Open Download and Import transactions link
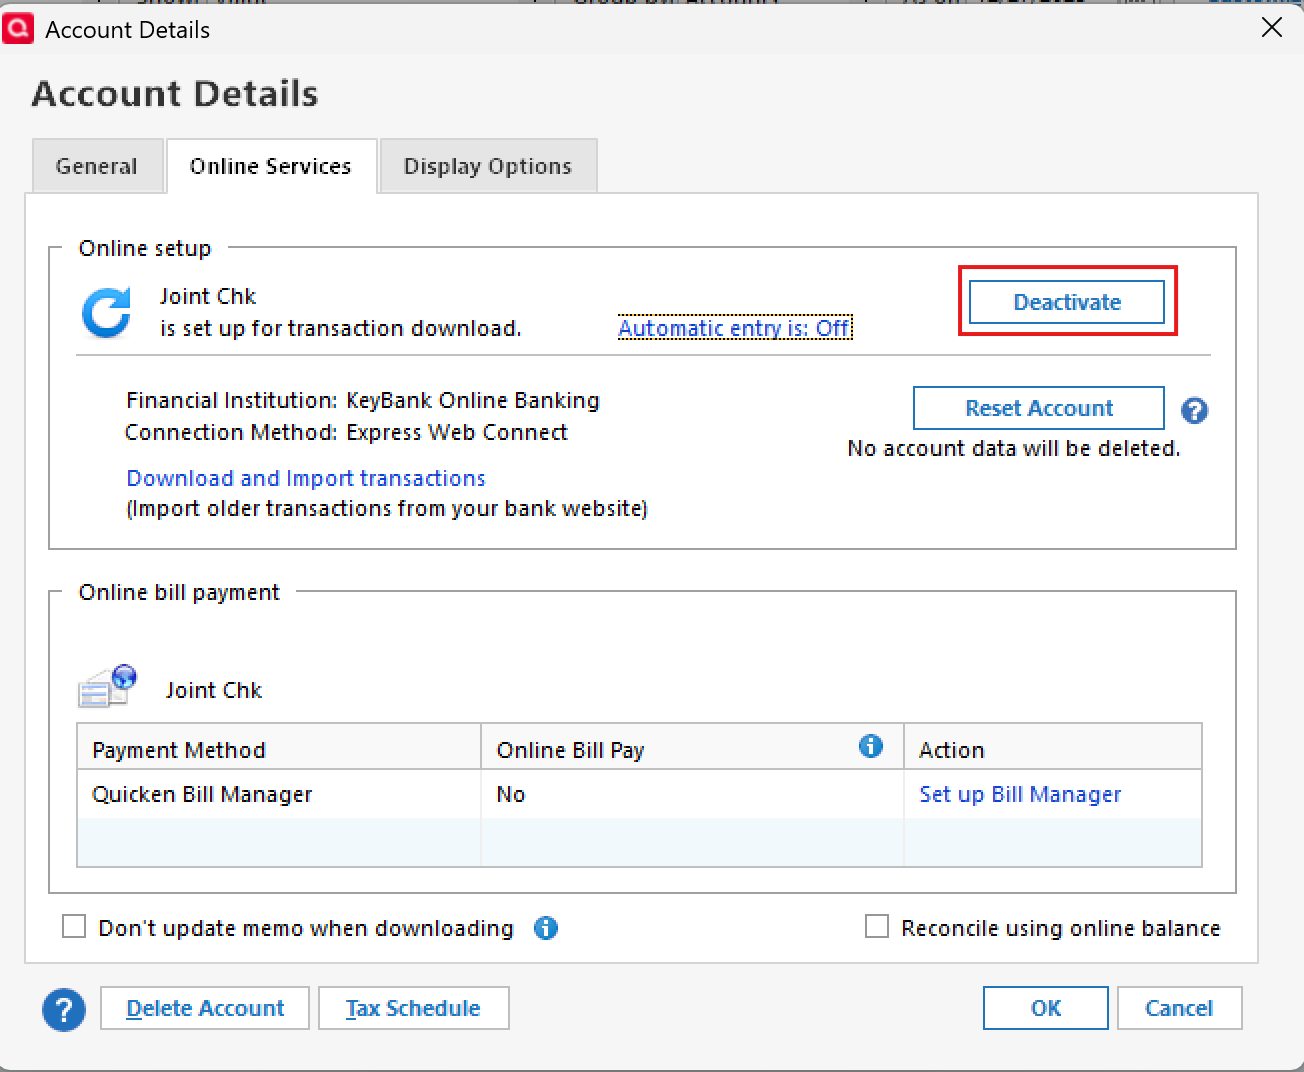Viewport: 1304px width, 1072px height. click(306, 478)
